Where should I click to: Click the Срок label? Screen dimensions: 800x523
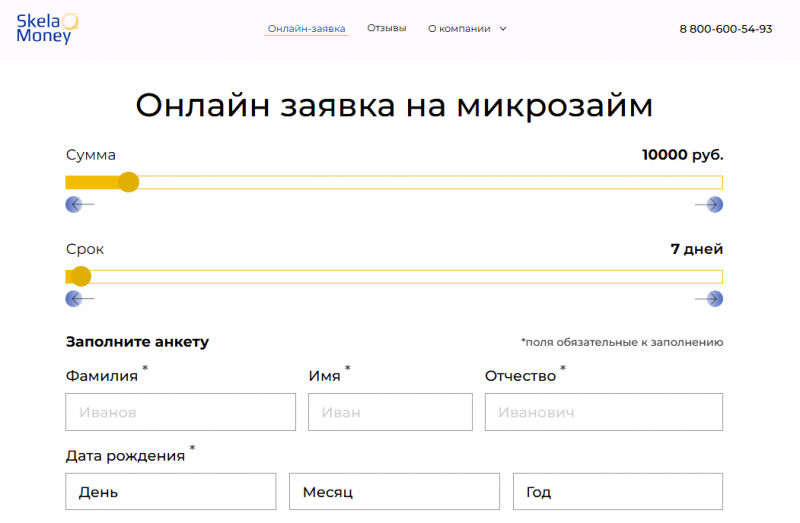85,250
